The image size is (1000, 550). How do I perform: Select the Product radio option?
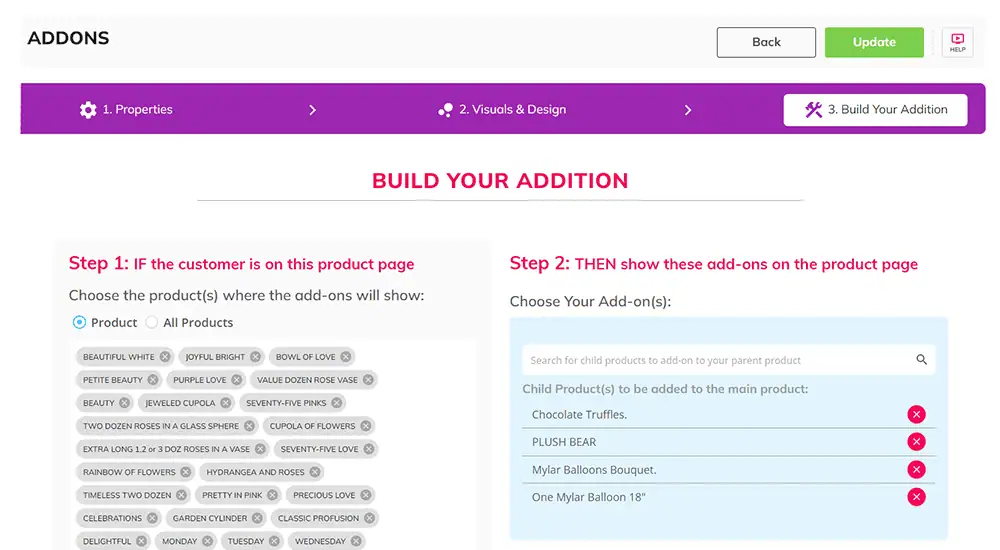pyautogui.click(x=79, y=322)
